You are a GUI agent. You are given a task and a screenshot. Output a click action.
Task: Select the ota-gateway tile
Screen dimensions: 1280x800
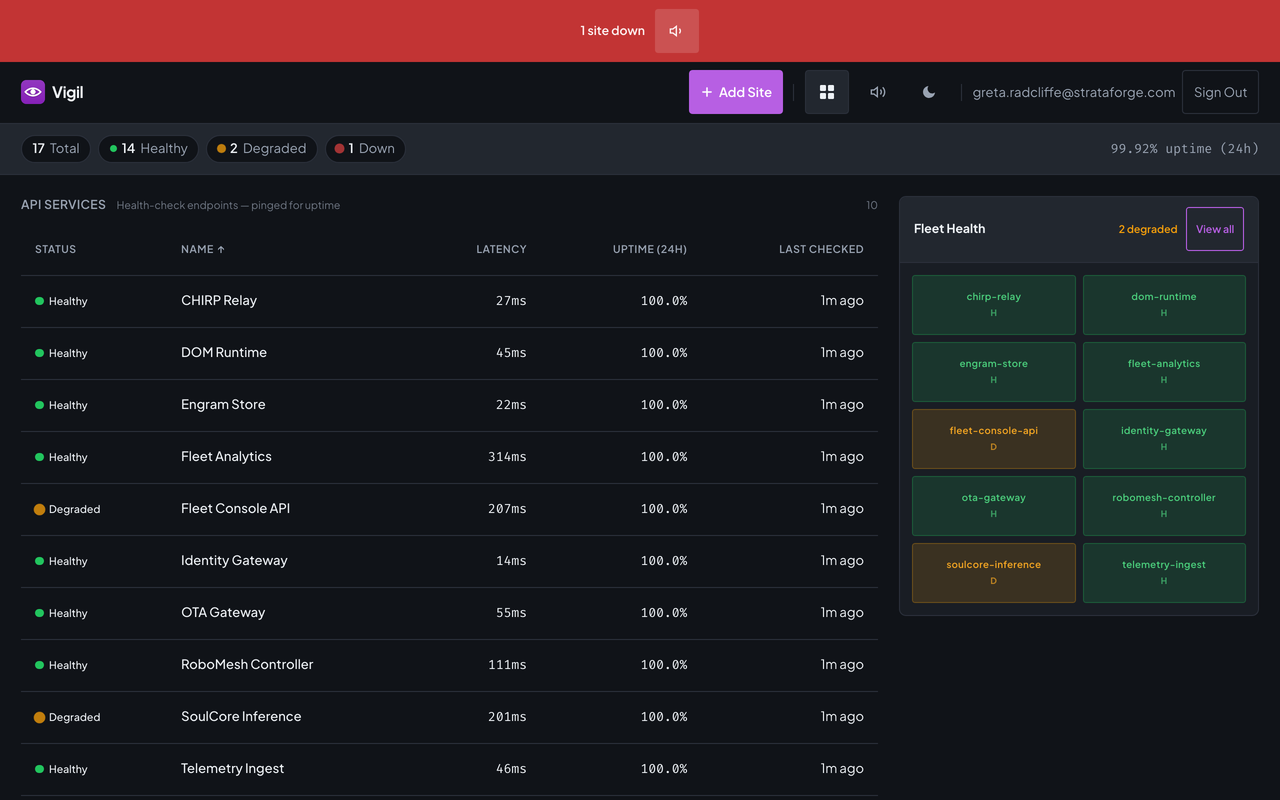click(x=994, y=506)
